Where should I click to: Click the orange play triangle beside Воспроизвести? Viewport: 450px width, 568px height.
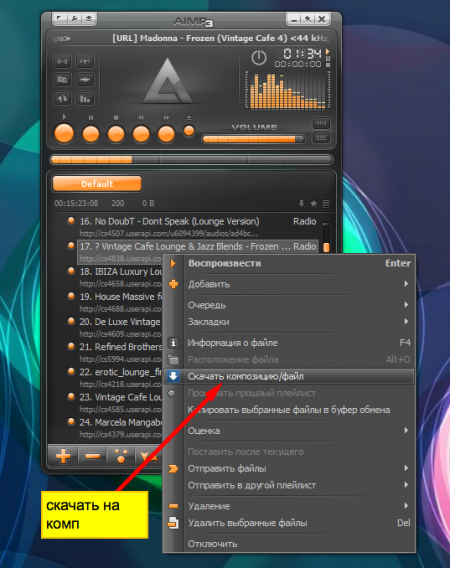pos(173,263)
